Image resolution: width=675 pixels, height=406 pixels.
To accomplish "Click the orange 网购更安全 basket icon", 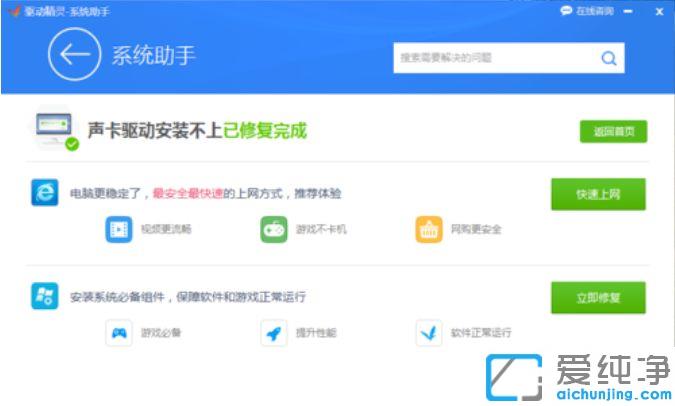I will tap(429, 229).
